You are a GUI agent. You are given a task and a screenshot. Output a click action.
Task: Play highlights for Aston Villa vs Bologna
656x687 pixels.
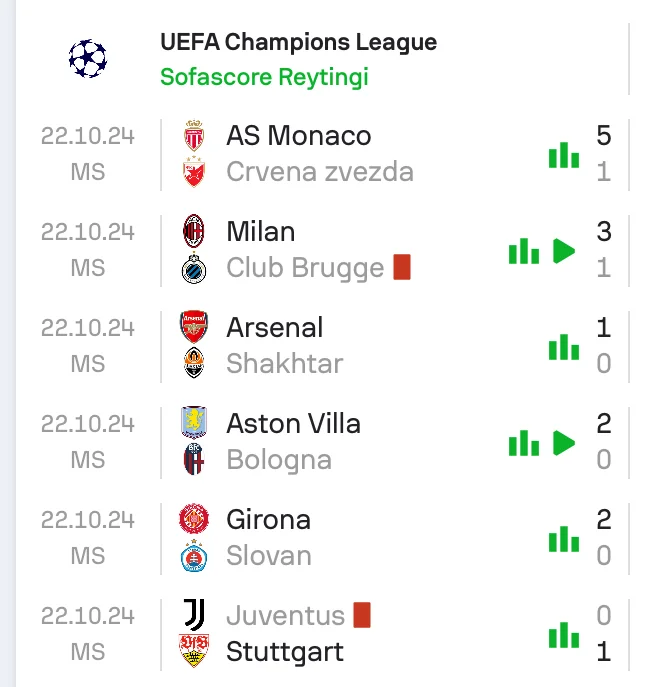565,442
